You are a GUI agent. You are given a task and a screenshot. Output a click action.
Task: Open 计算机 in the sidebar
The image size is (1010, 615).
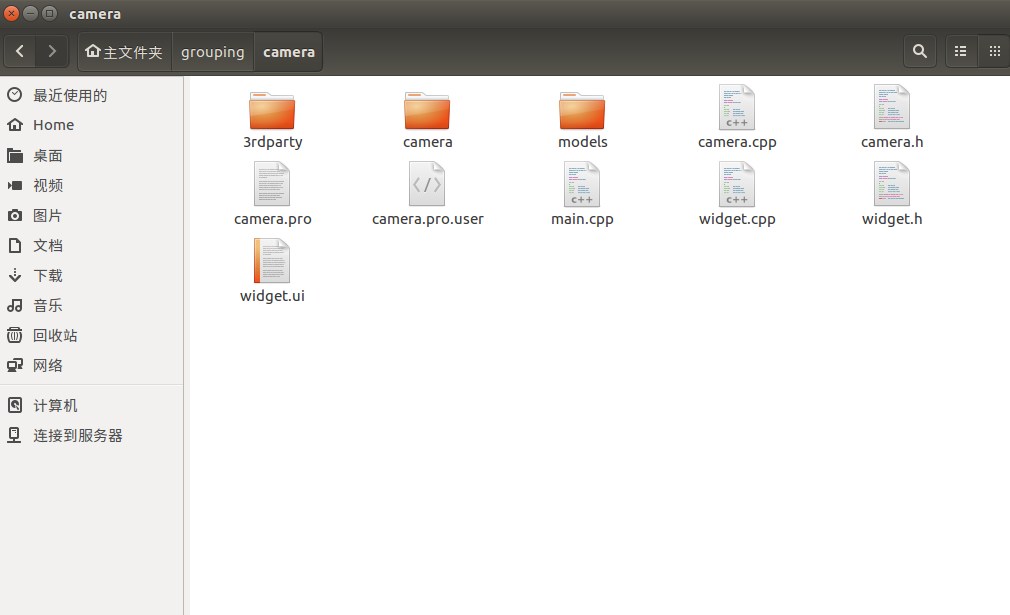pyautogui.click(x=91, y=406)
